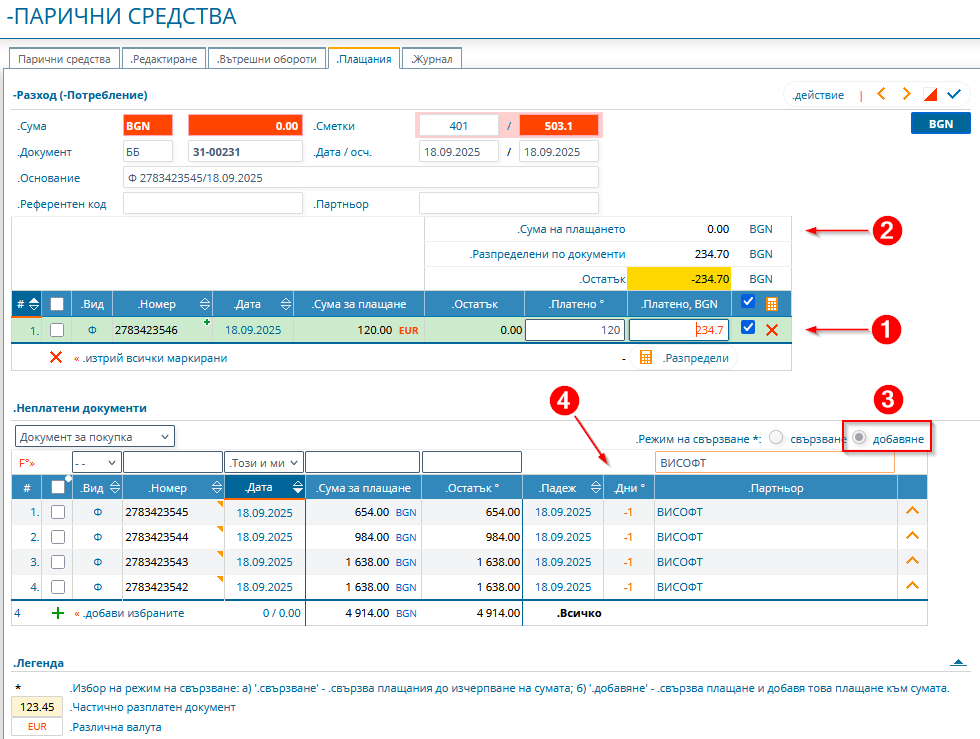
Task: Click the red triangle icon in action toolbar
Action: tap(930, 95)
